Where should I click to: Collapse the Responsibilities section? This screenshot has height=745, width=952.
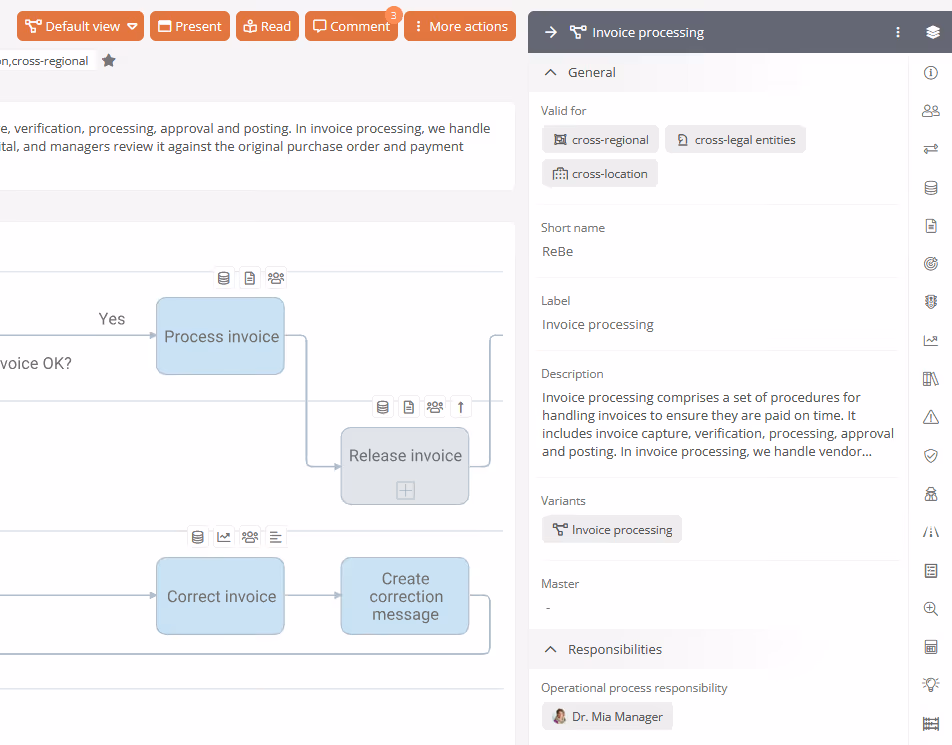[550, 649]
